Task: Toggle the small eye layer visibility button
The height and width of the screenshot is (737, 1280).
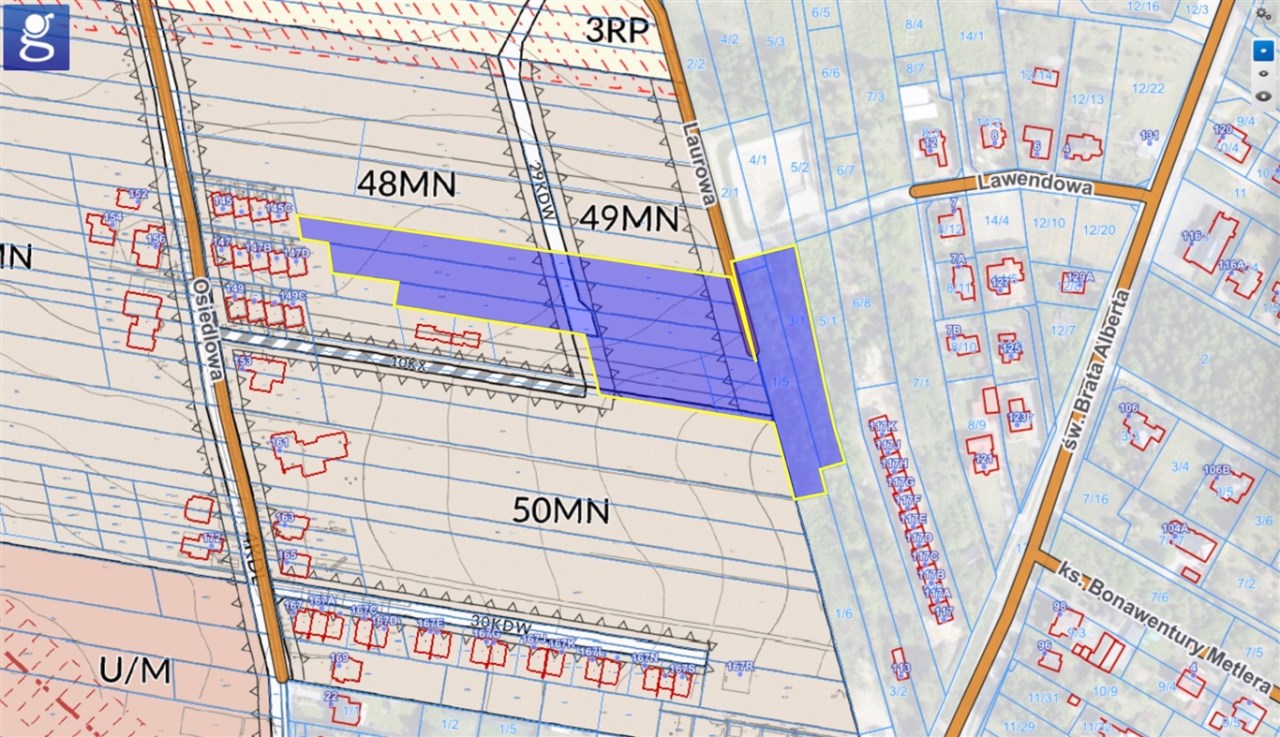Action: coord(1264,72)
